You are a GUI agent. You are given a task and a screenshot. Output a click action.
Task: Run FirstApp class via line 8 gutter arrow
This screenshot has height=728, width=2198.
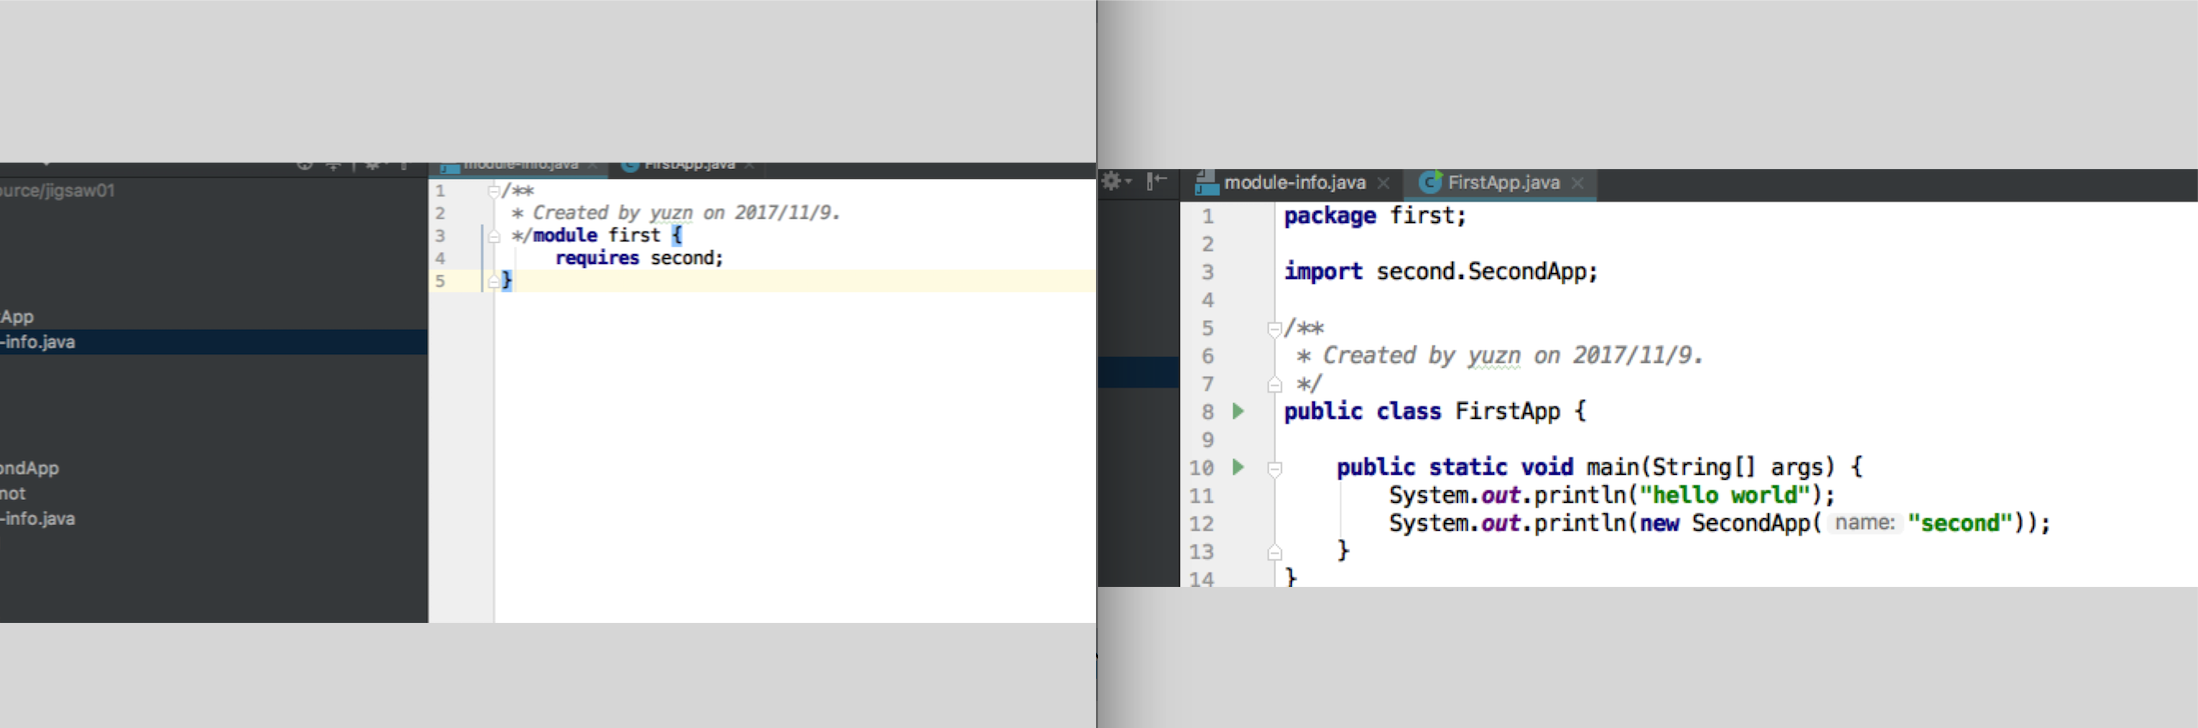tap(1238, 411)
